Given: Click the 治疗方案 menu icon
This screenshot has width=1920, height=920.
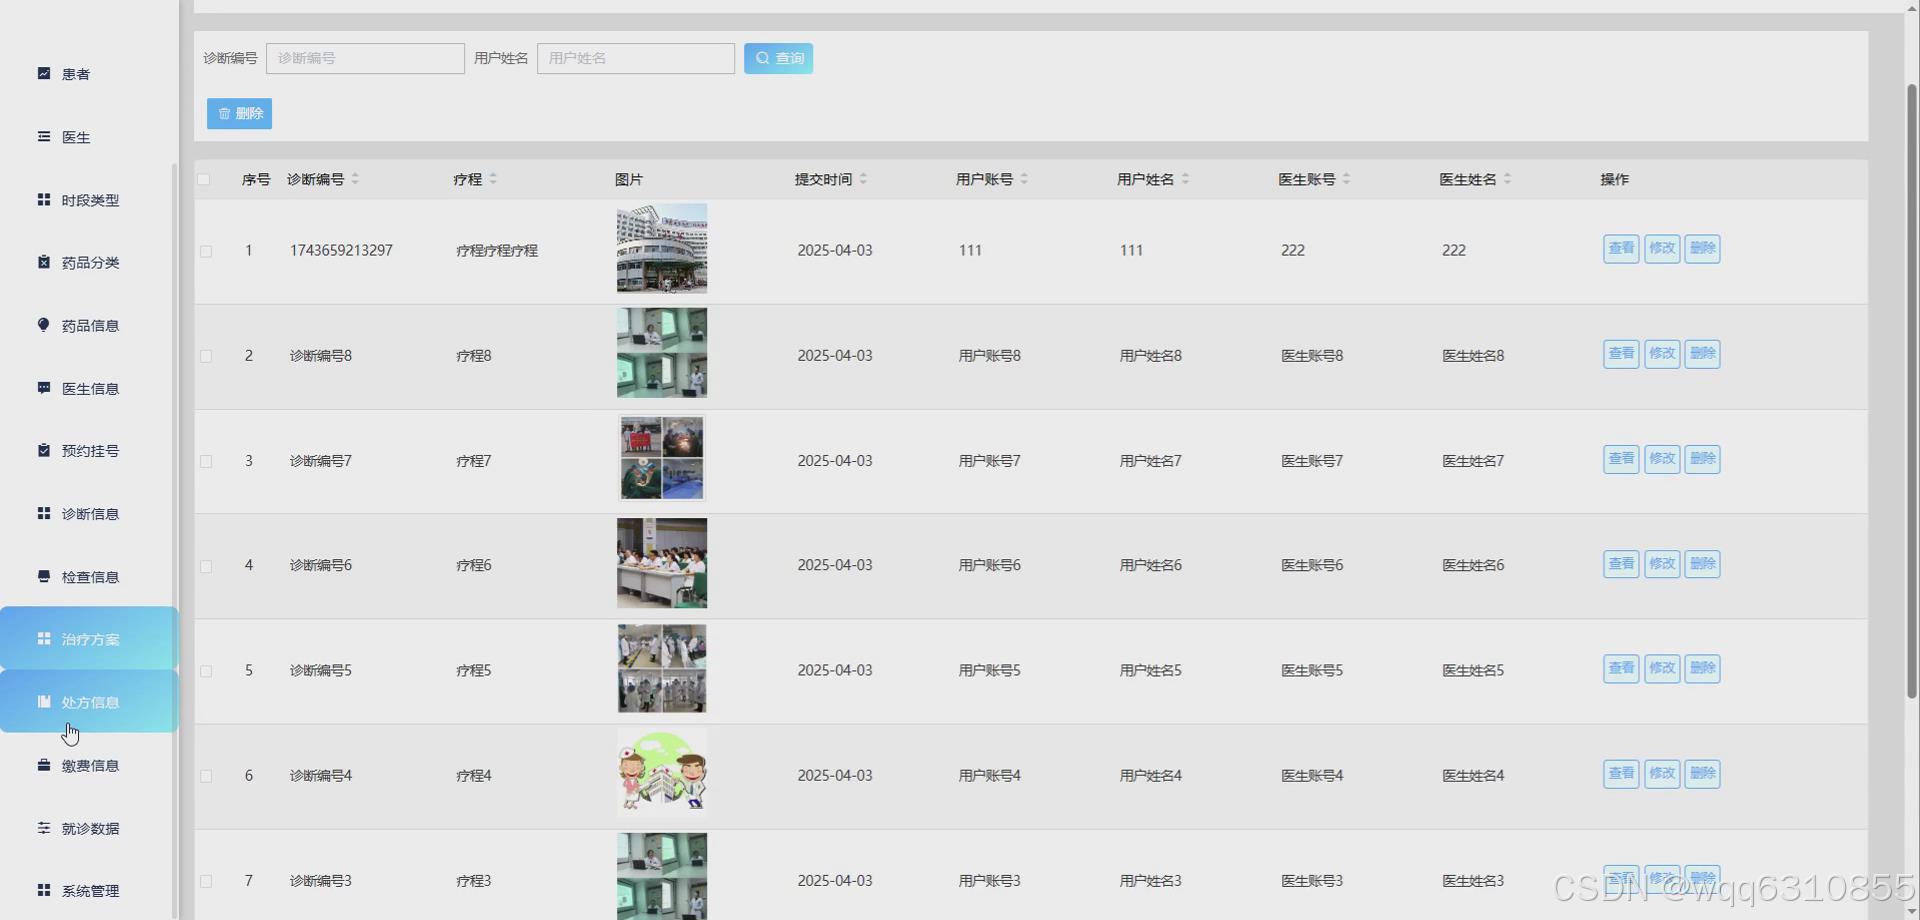Looking at the screenshot, I should point(44,638).
